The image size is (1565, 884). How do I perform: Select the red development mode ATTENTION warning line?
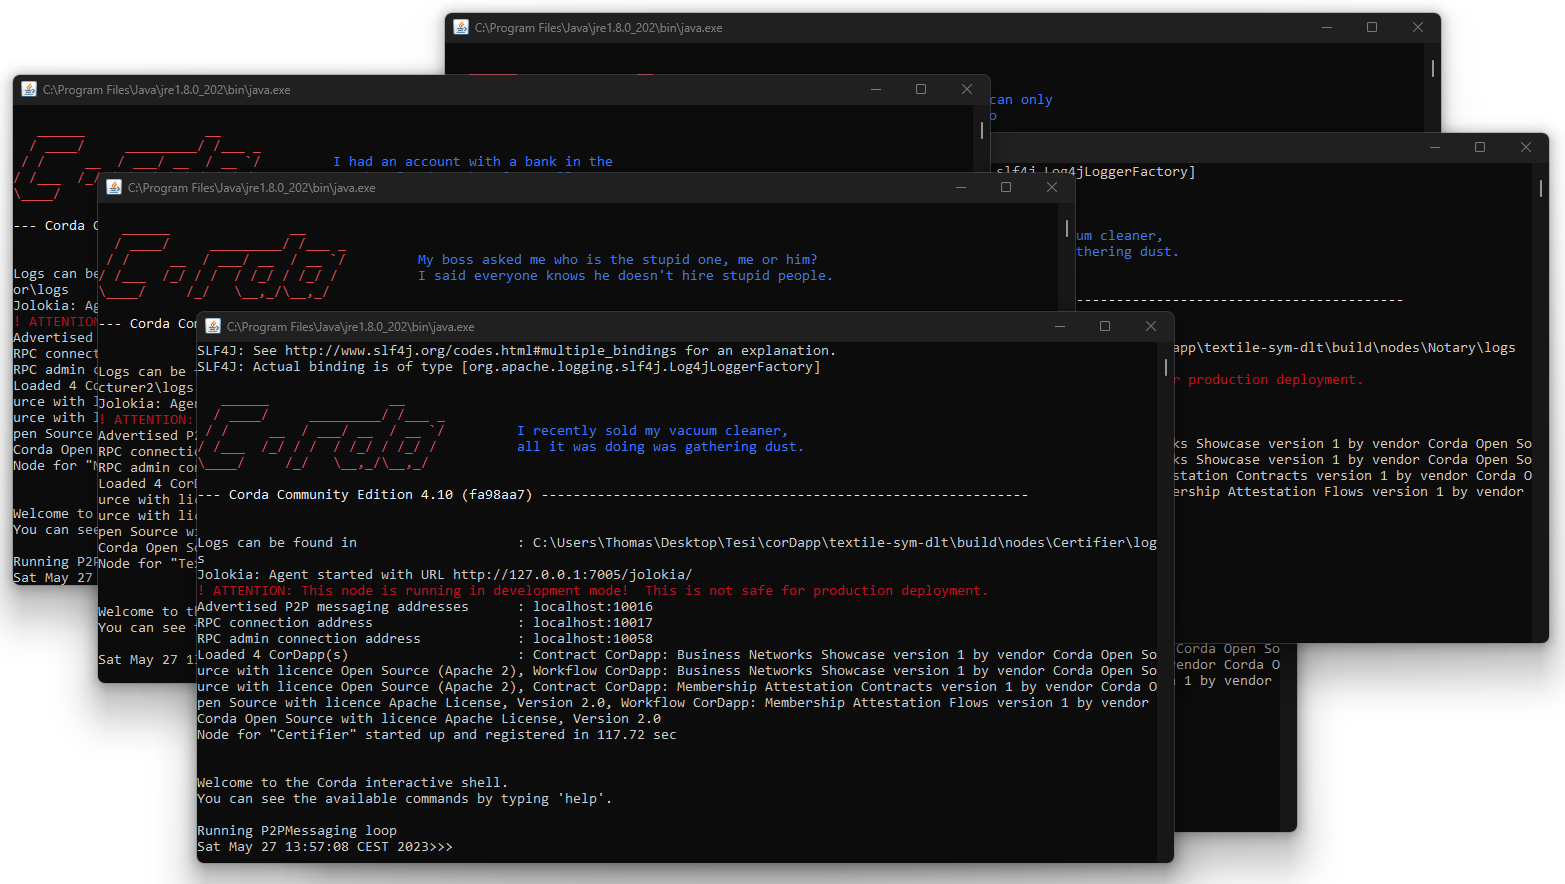tap(592, 590)
